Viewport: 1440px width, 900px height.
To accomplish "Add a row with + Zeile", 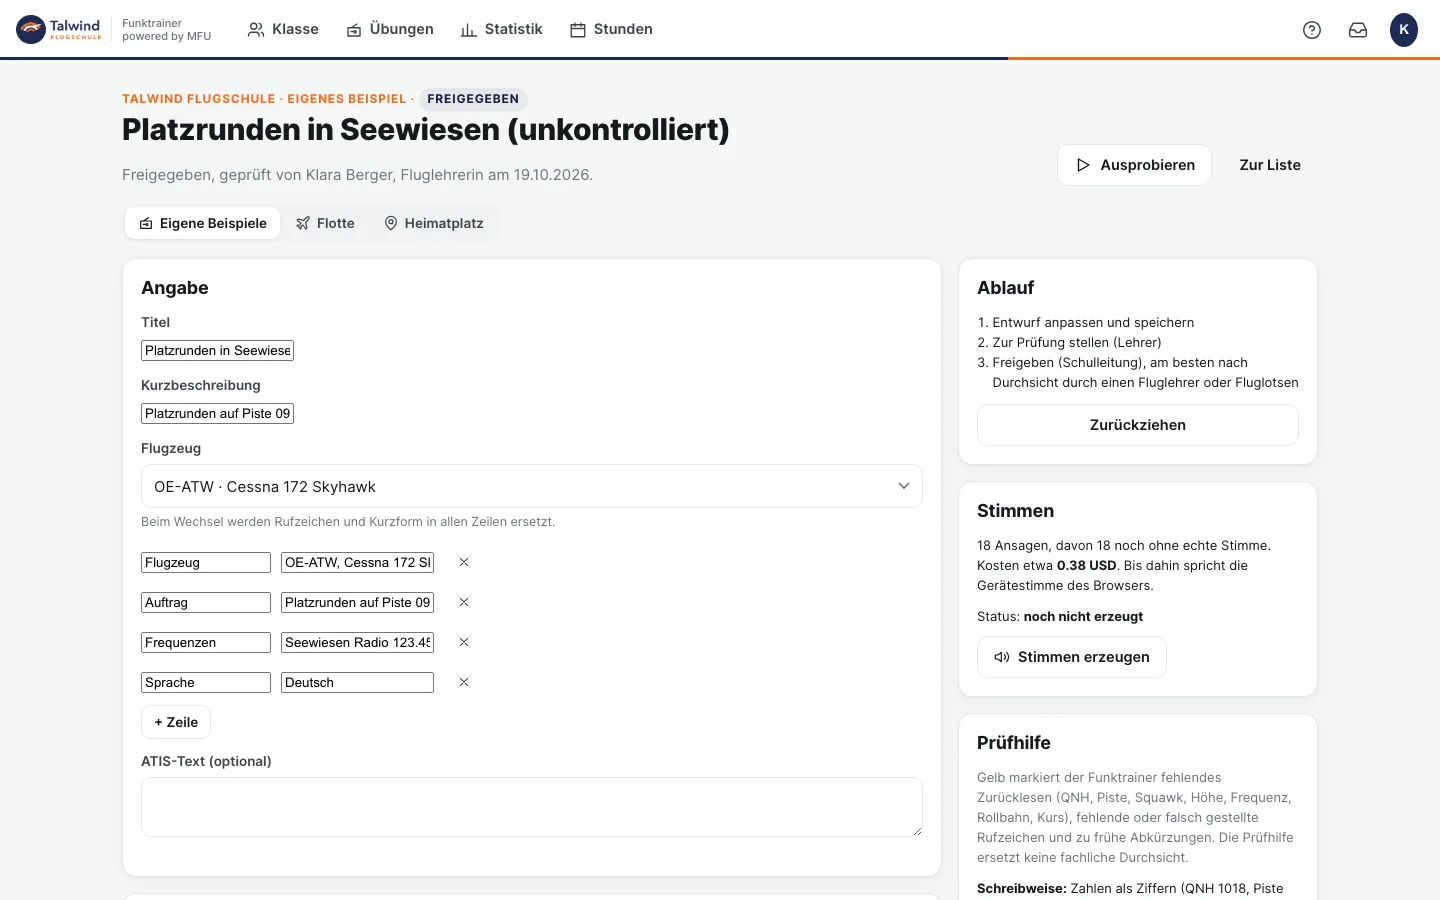I will (x=176, y=722).
